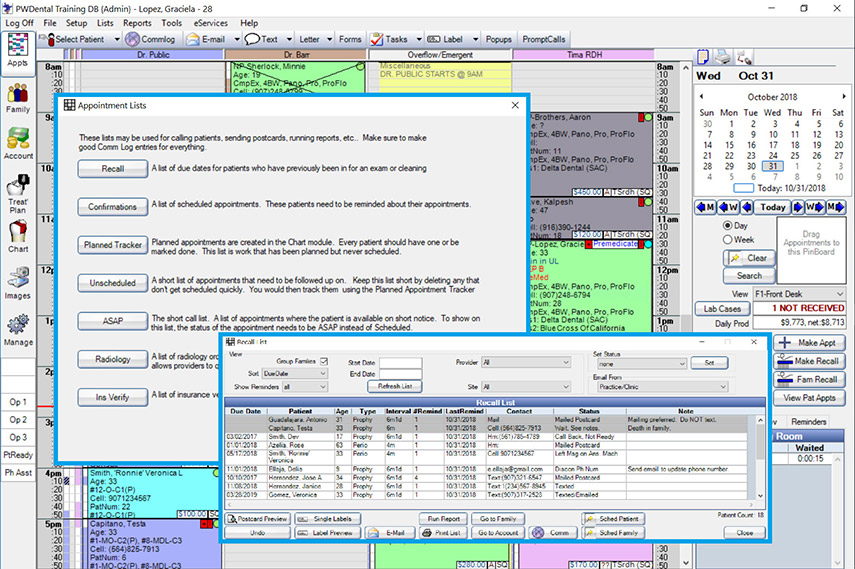Open Tasks from the toolbar
Screen dimensions: 855x569
click(389, 39)
